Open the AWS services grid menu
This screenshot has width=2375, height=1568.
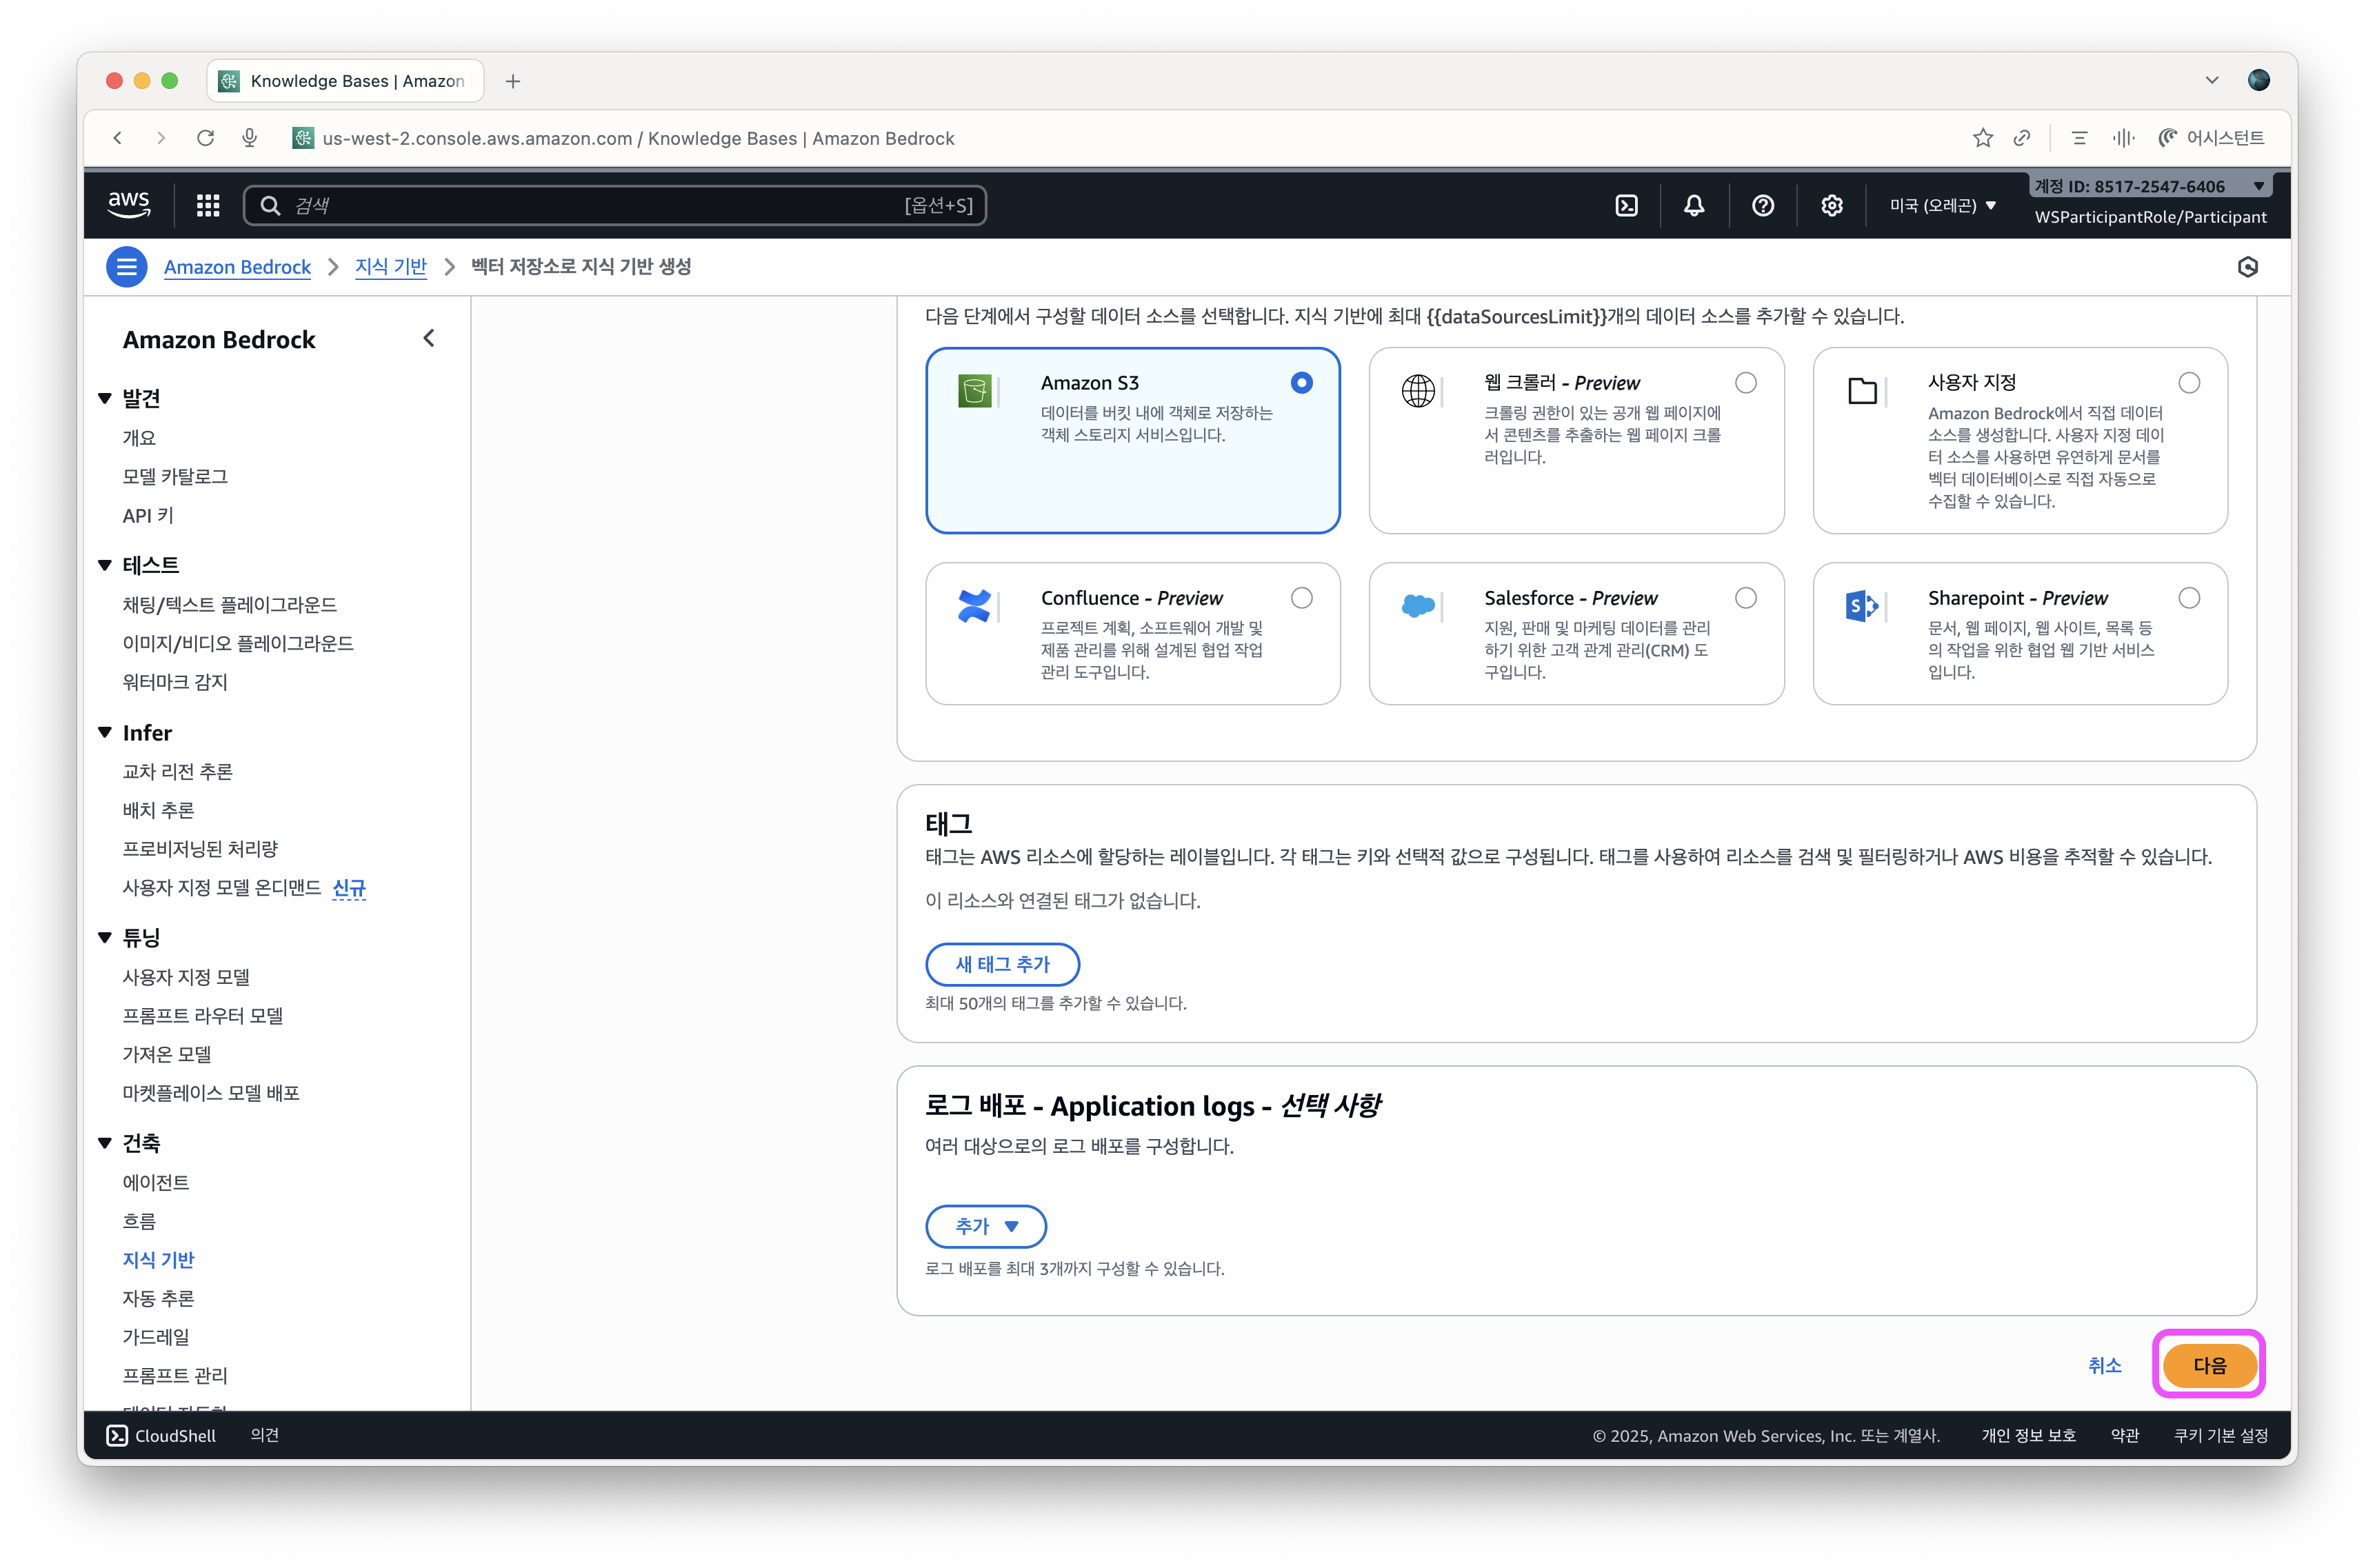(208, 205)
